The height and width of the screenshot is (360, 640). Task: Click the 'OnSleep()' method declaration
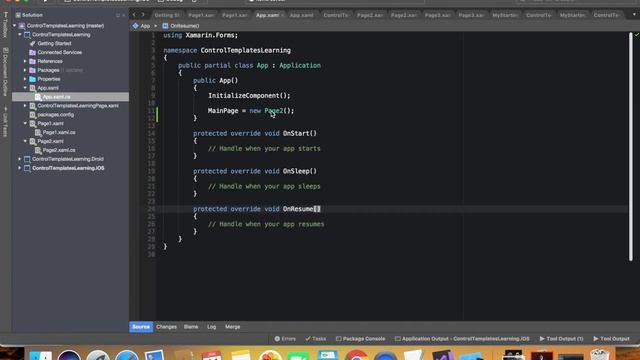255,171
